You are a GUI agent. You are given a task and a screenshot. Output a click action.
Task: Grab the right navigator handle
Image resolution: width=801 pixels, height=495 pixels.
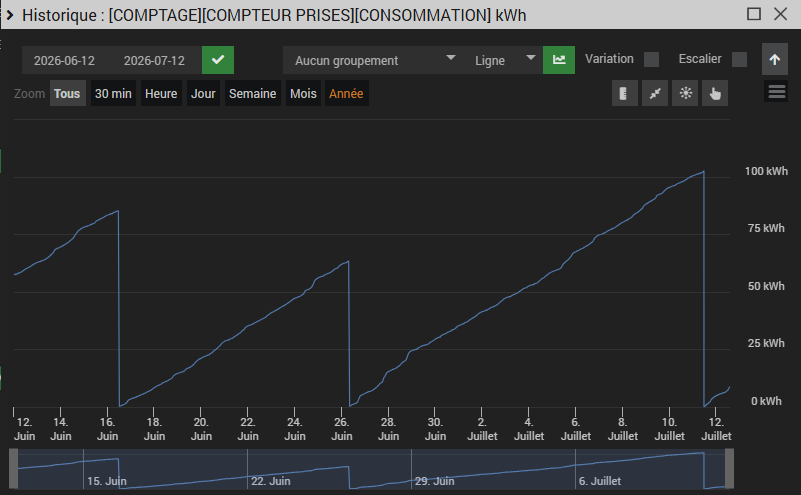729,468
